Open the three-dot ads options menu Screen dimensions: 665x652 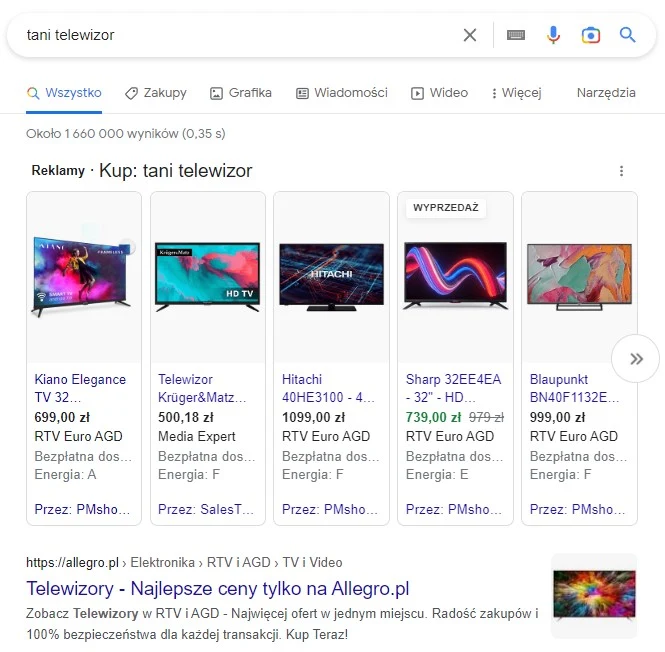[x=621, y=171]
